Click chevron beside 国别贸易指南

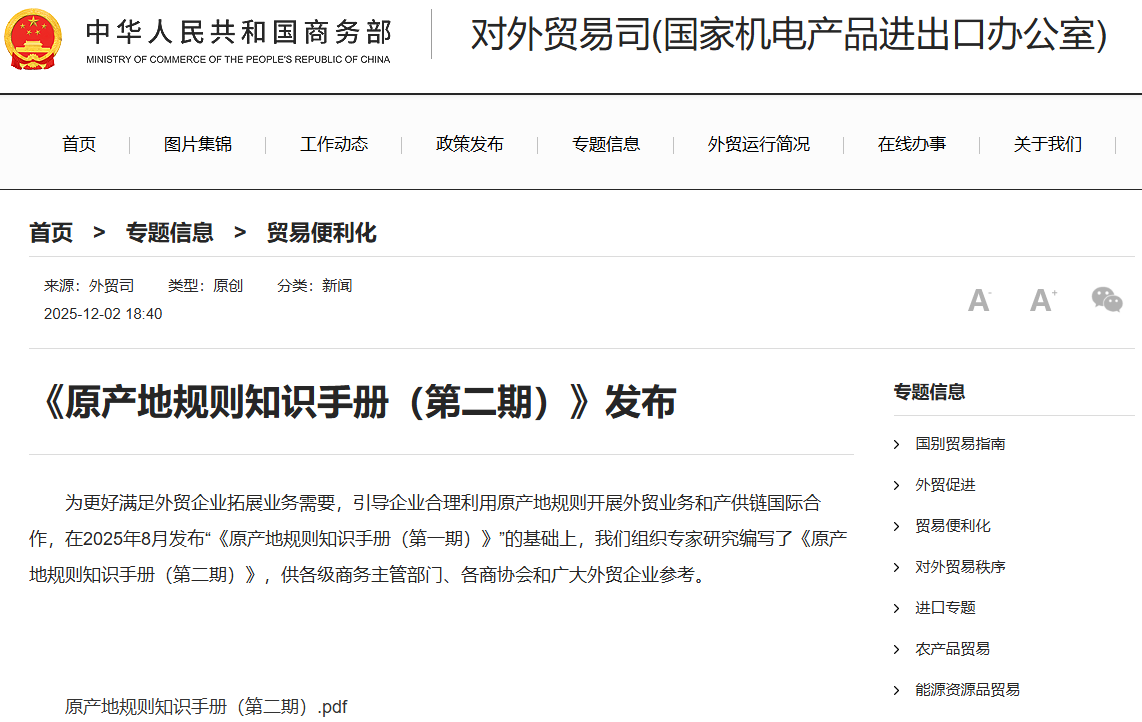(897, 444)
